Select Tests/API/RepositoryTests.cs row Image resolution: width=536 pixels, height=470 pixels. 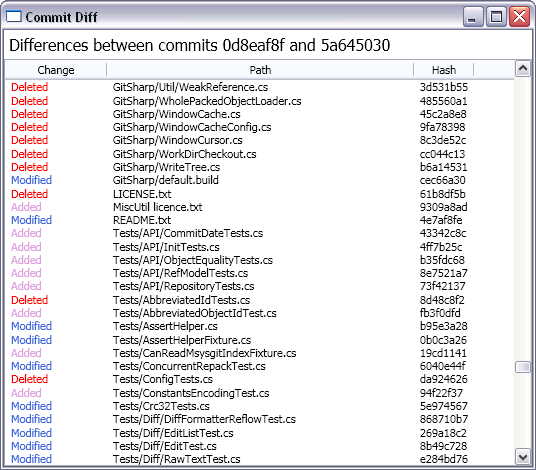point(259,286)
